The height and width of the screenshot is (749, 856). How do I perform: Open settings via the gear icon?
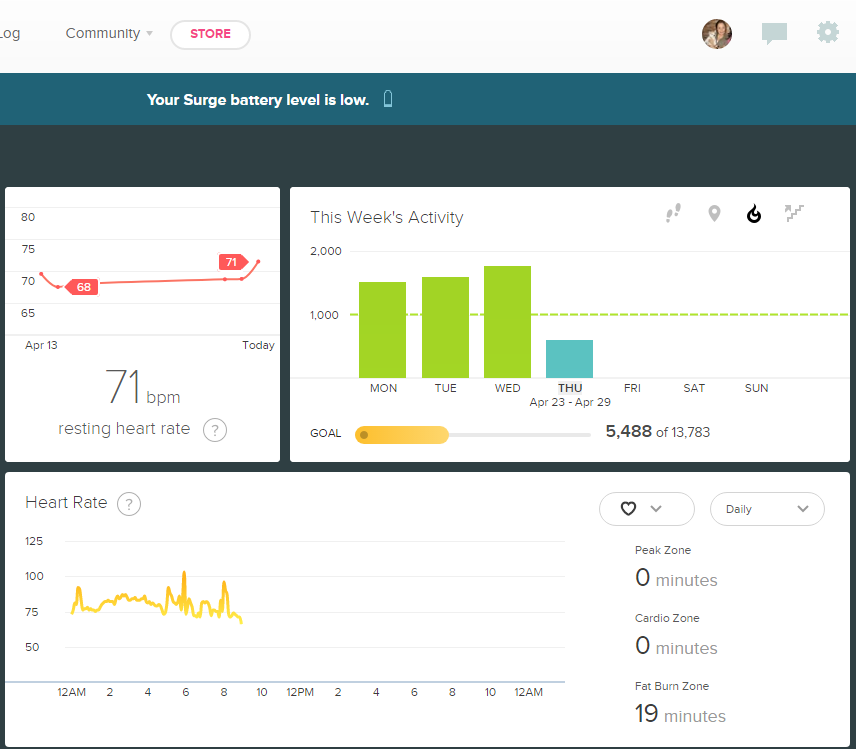[x=828, y=33]
